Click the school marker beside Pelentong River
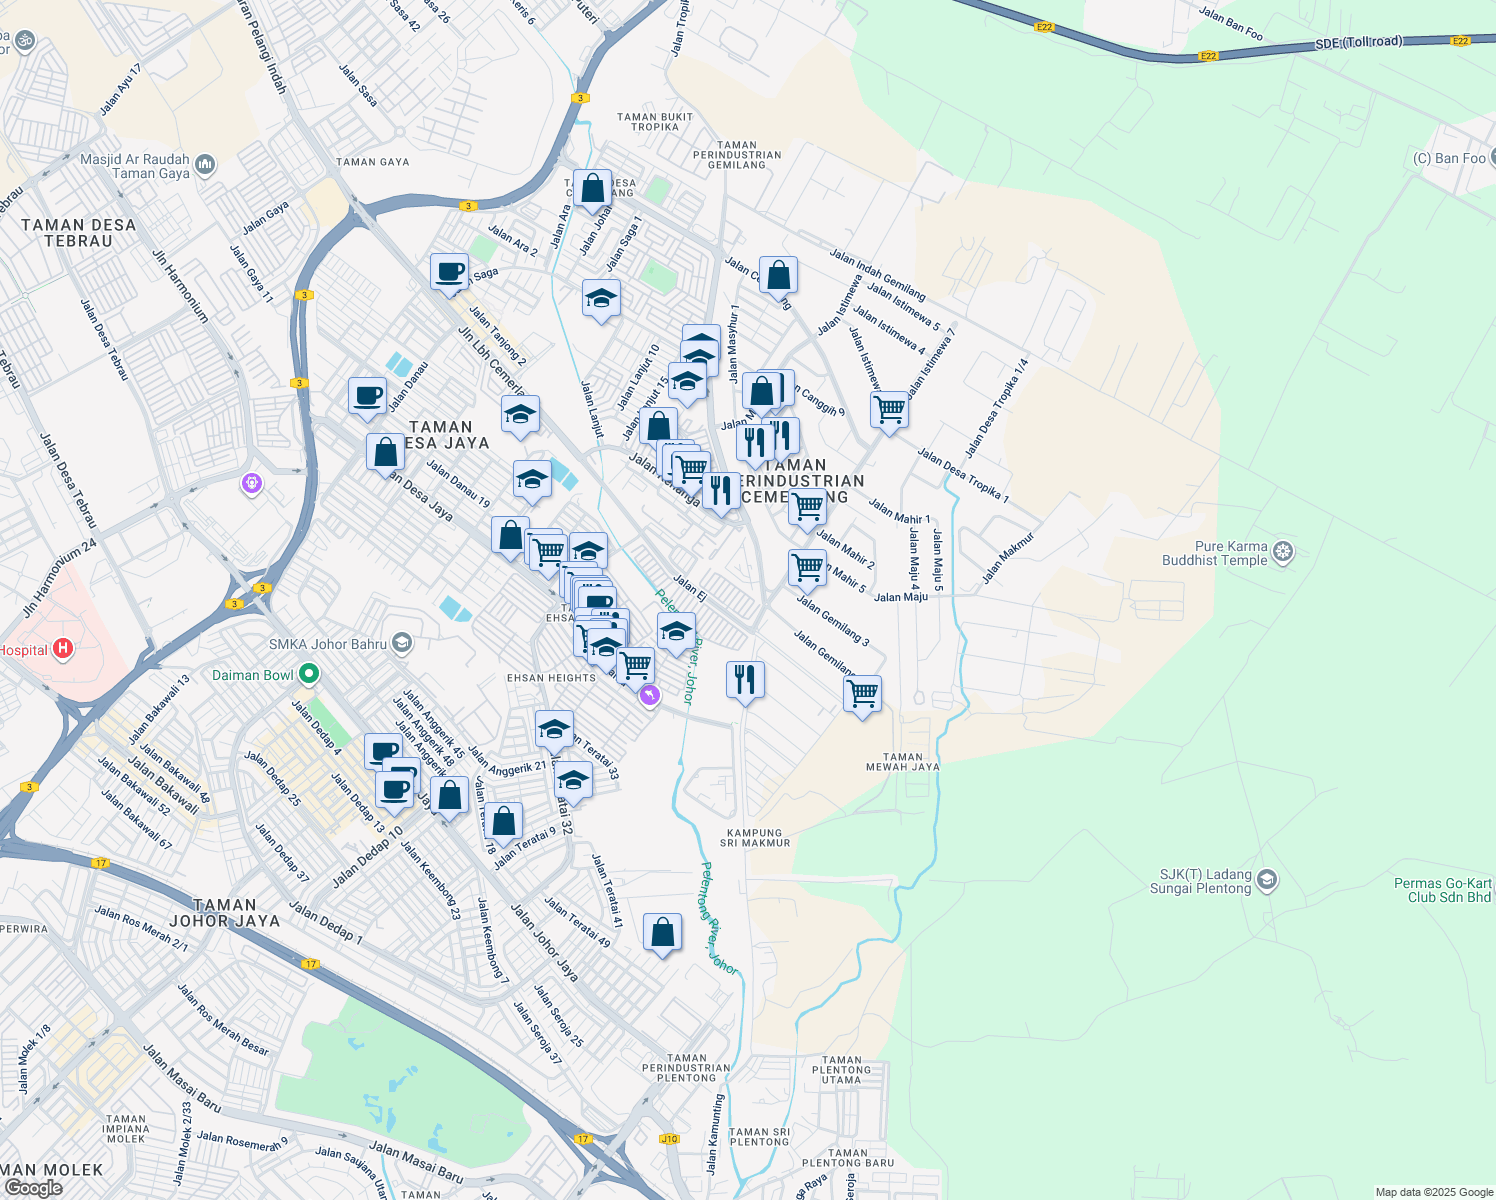The height and width of the screenshot is (1200, 1496). [x=676, y=631]
